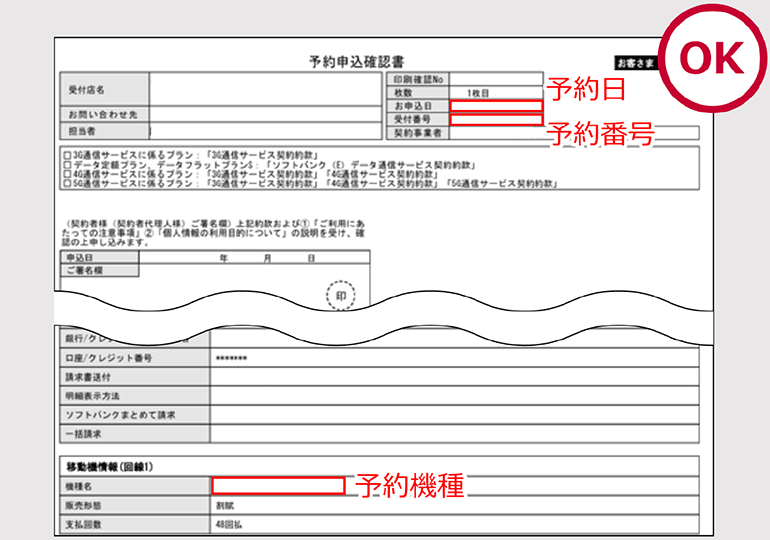Click the empty field beside お問い合わせ先

(266, 114)
